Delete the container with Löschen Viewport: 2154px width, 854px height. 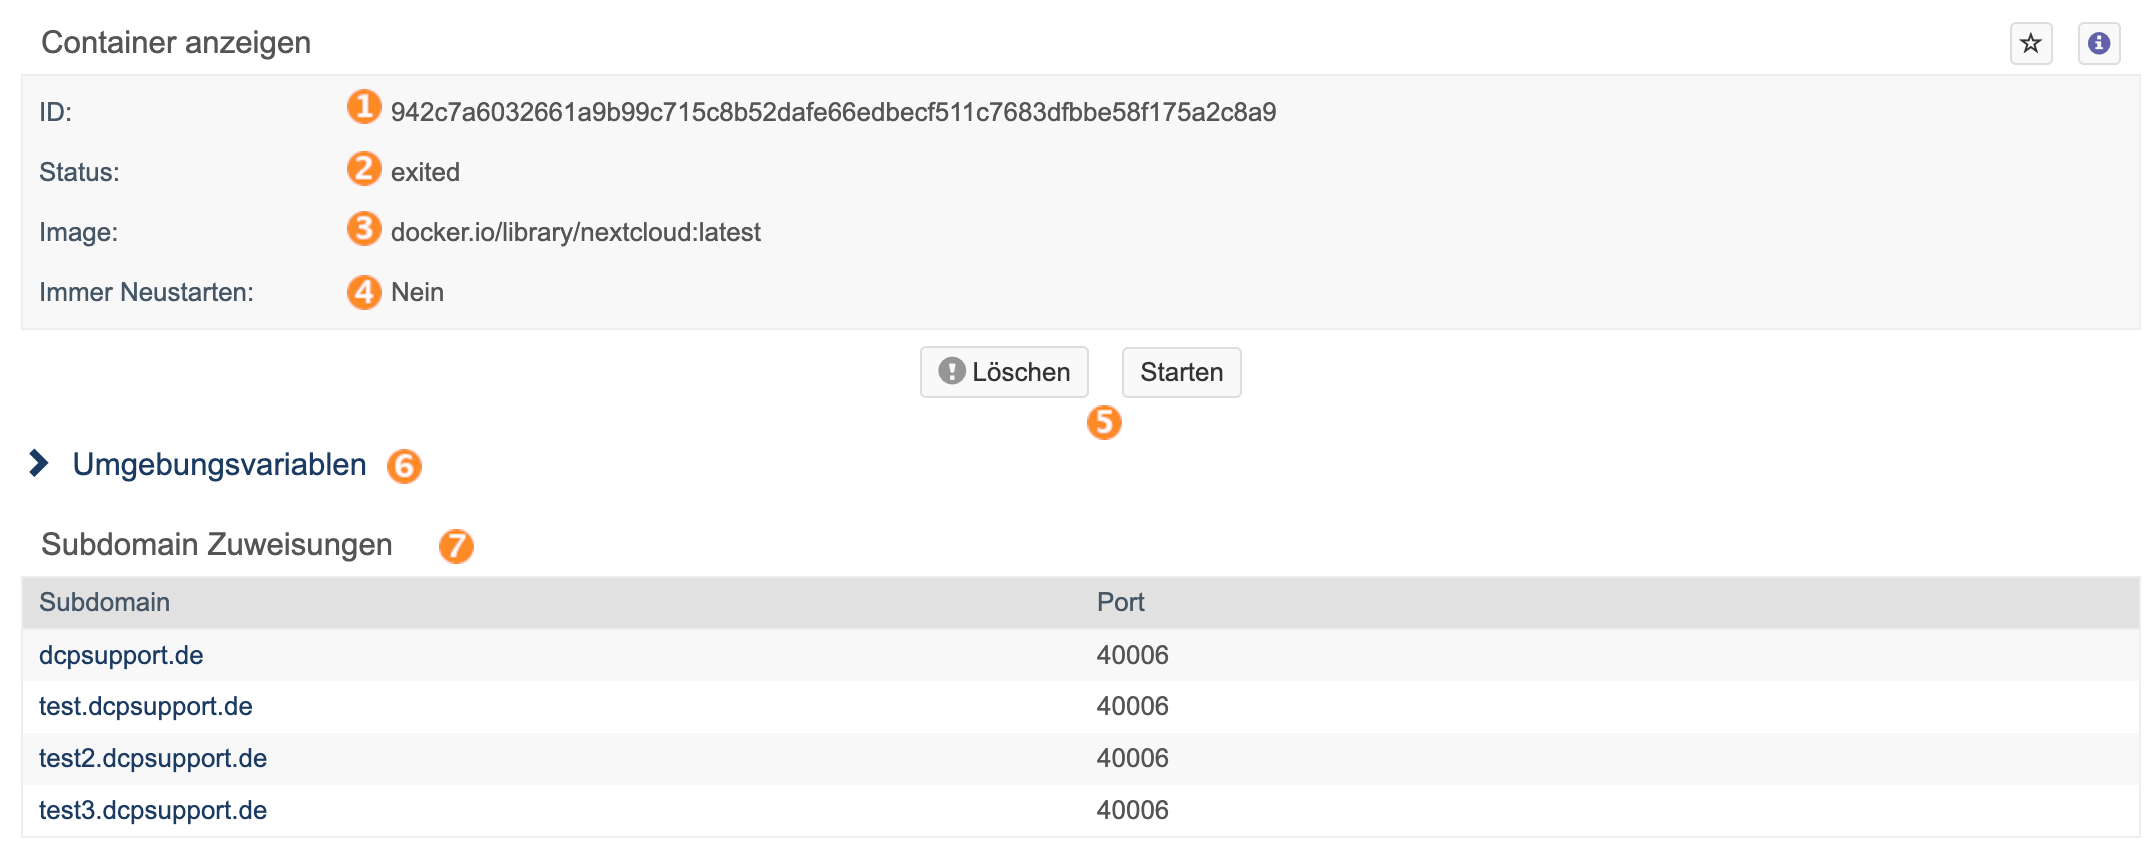pyautogui.click(x=1004, y=372)
